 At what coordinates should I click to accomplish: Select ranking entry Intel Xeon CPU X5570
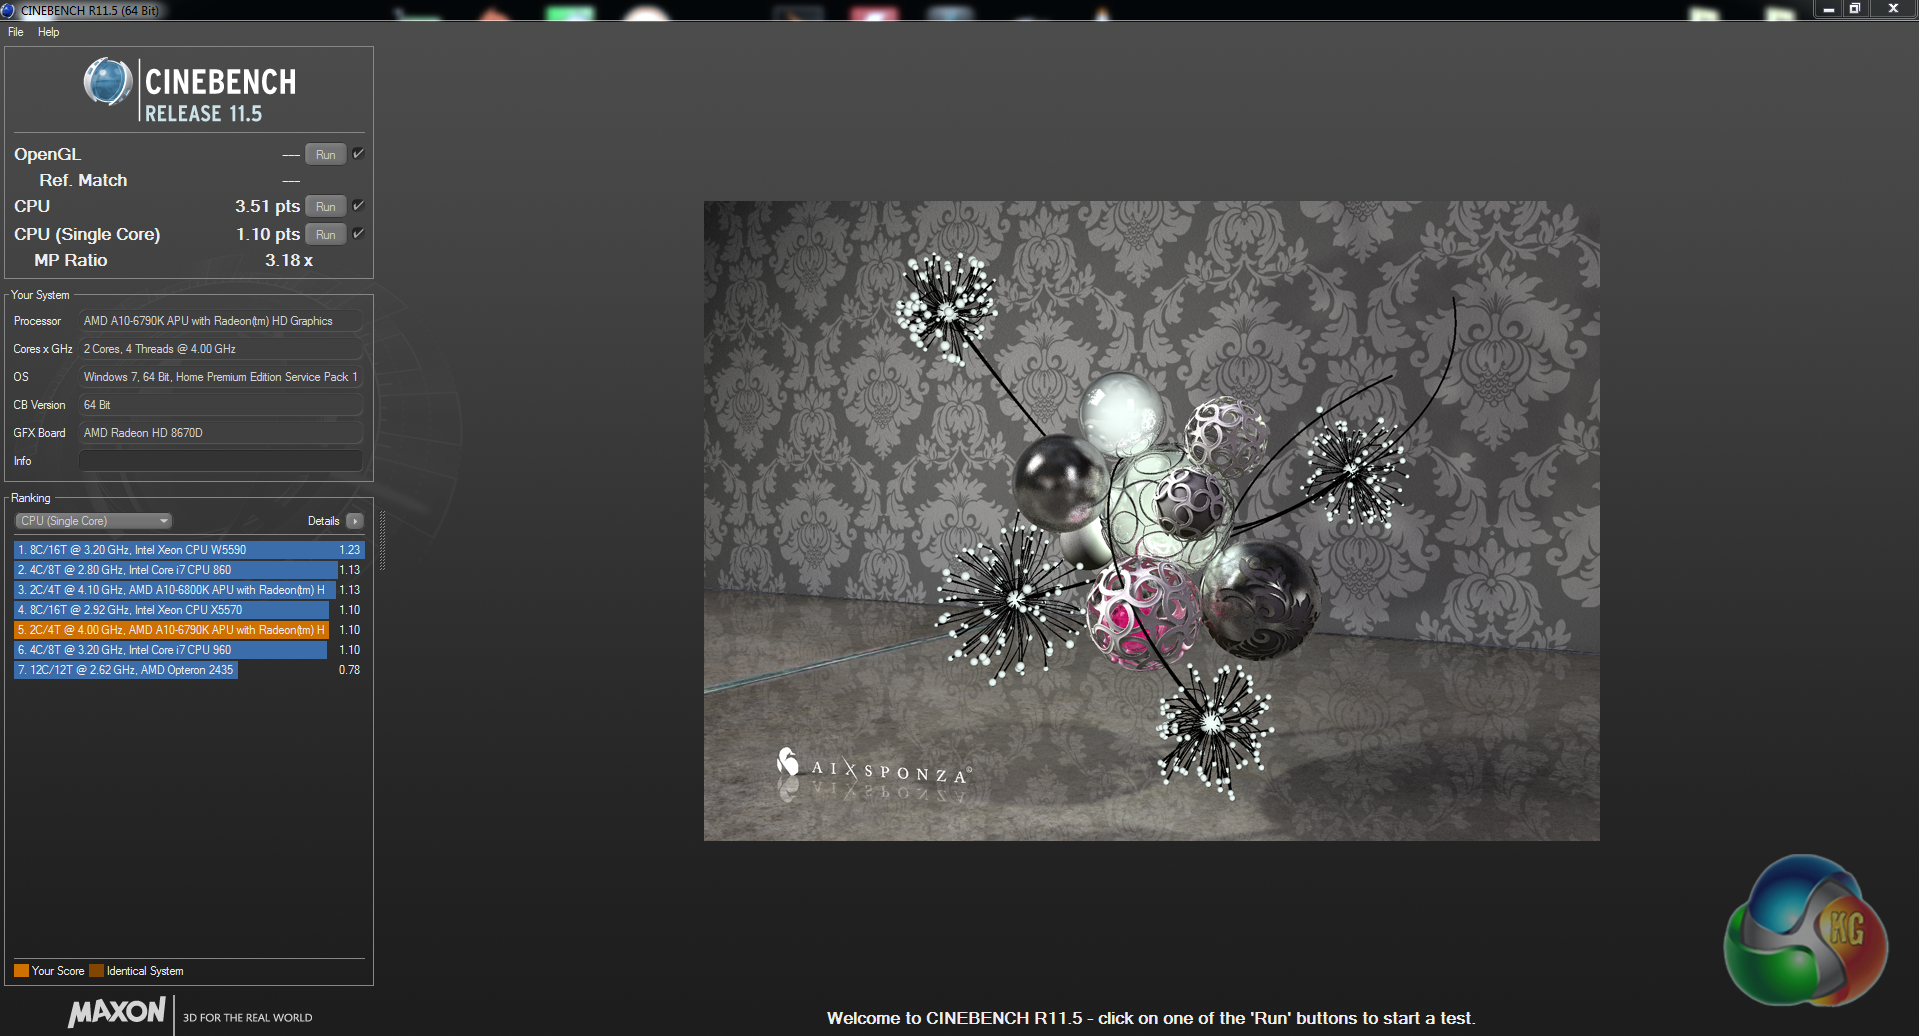coord(189,610)
